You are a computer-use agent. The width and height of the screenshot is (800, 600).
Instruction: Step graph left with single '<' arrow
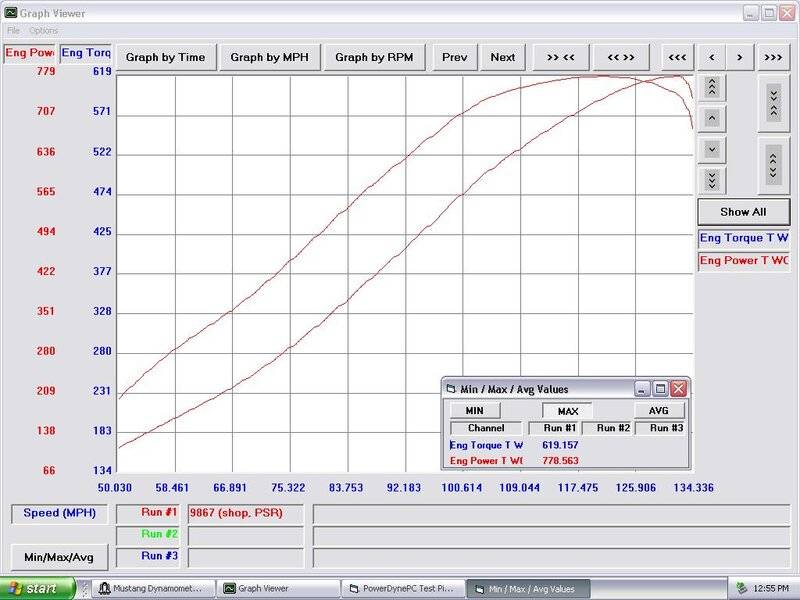pos(710,57)
